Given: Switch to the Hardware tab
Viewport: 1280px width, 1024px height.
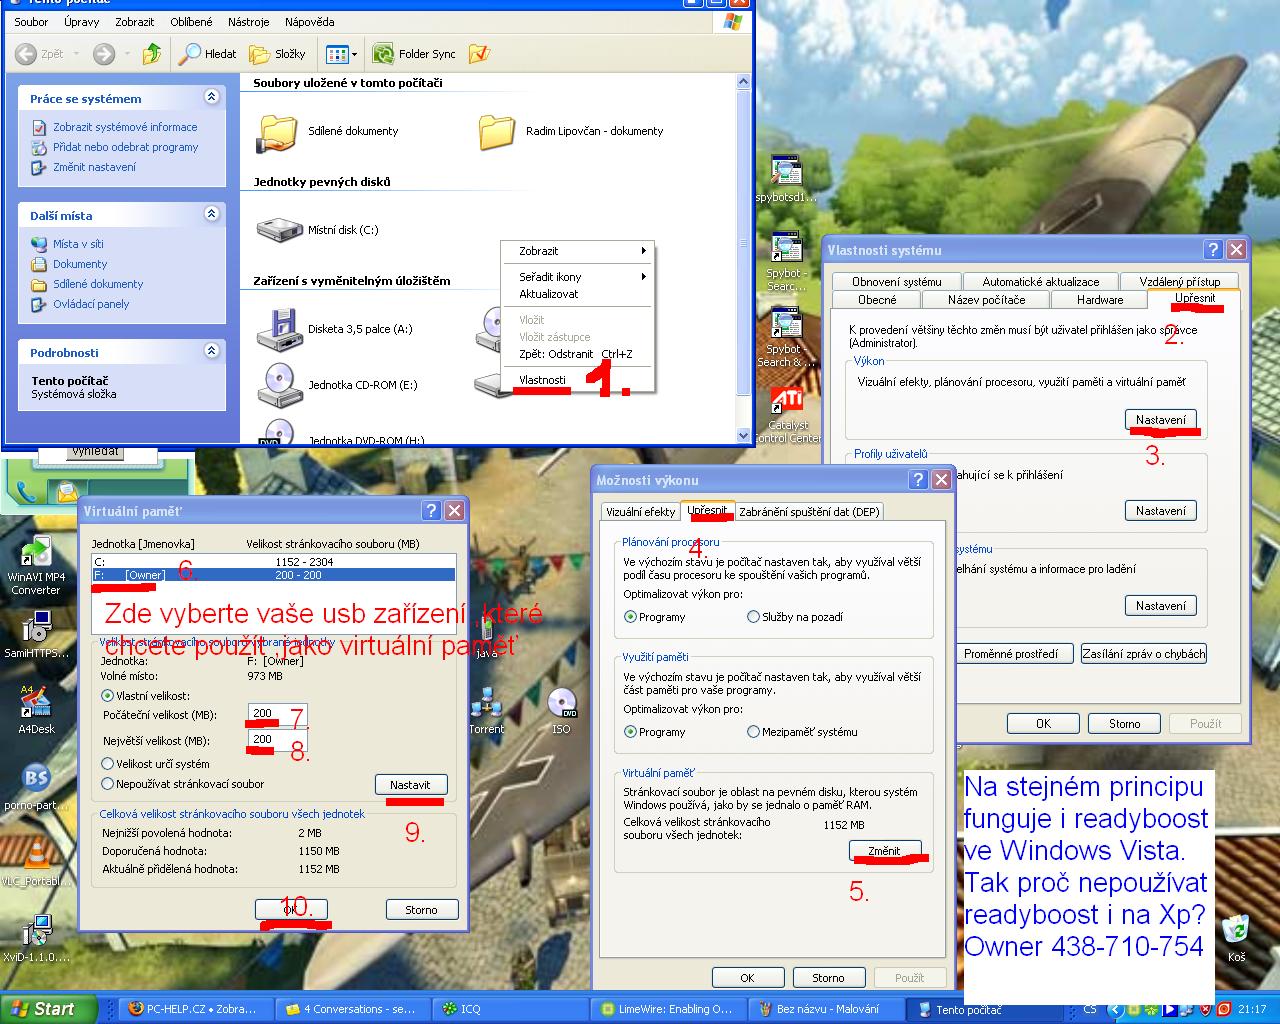Looking at the screenshot, I should click(x=1100, y=300).
